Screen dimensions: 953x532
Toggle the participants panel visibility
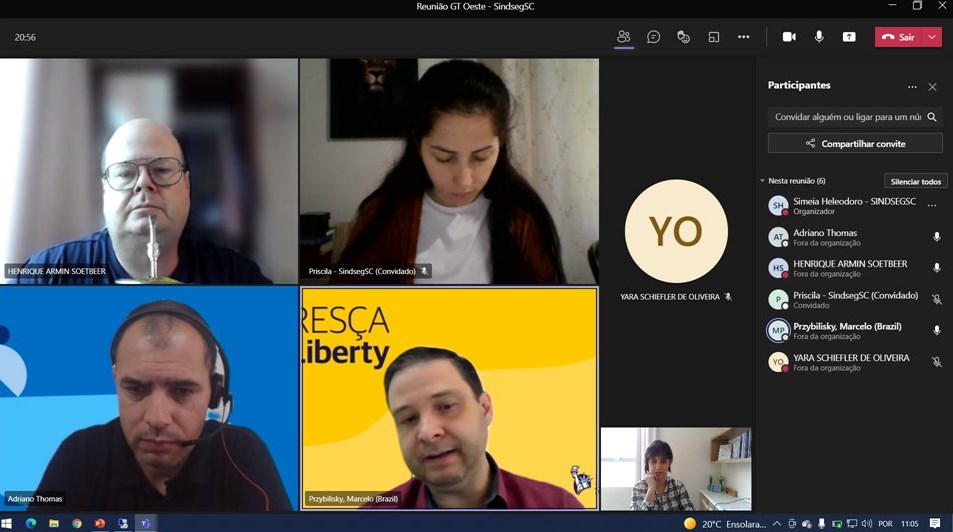coord(623,37)
